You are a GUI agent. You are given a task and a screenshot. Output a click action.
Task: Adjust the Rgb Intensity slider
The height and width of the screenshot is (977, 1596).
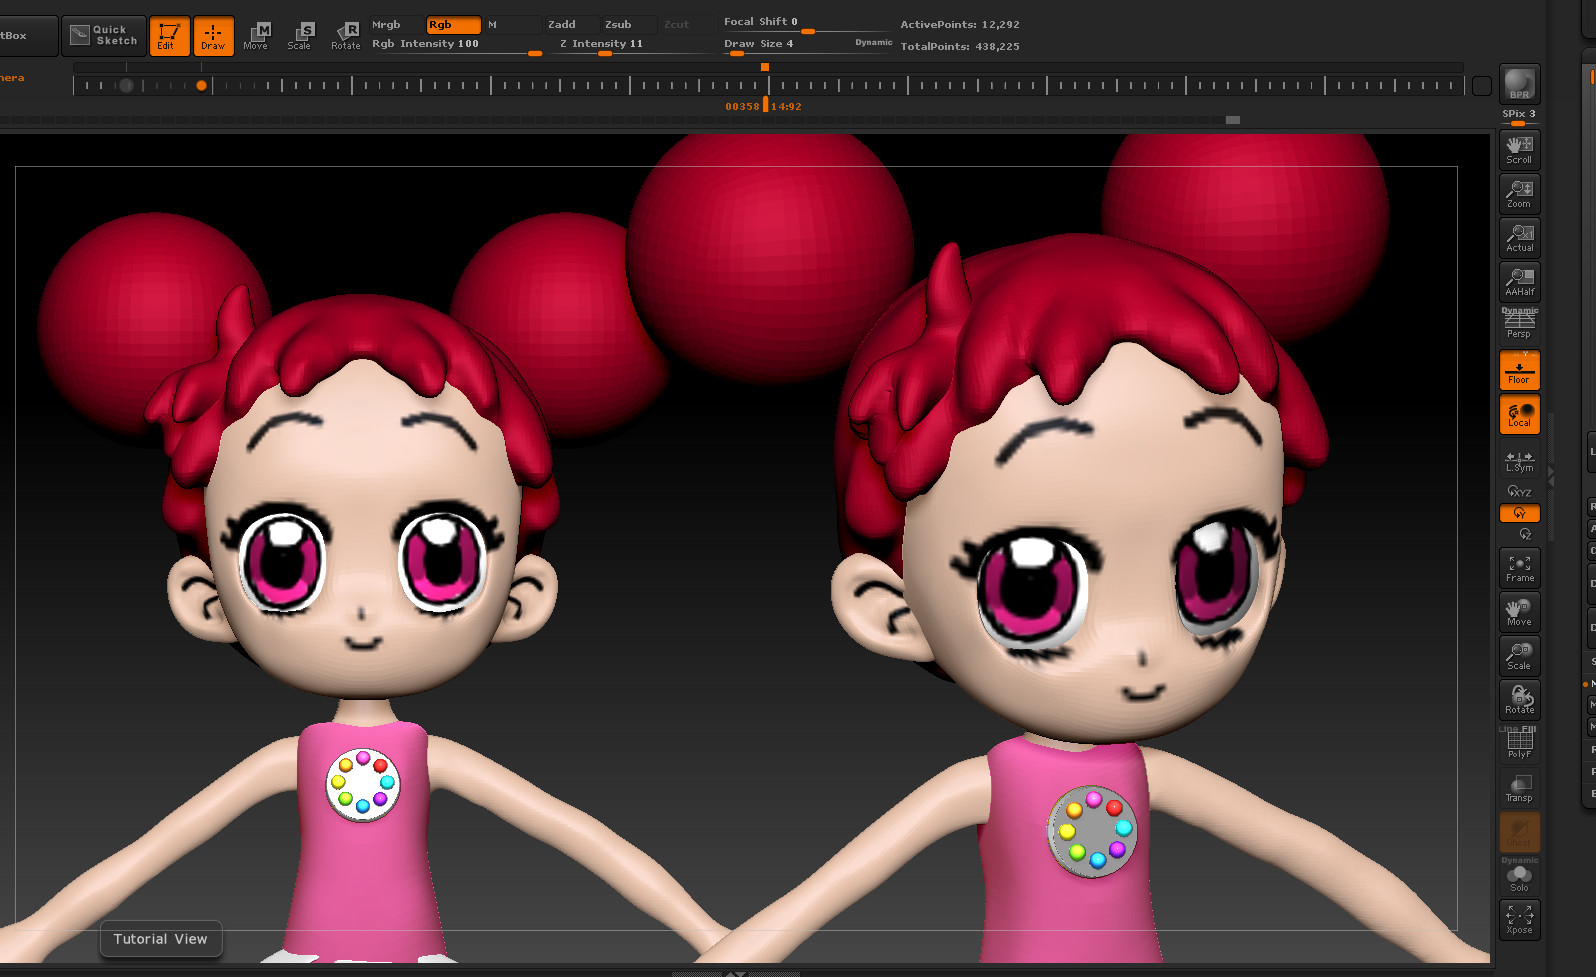[x=455, y=46]
